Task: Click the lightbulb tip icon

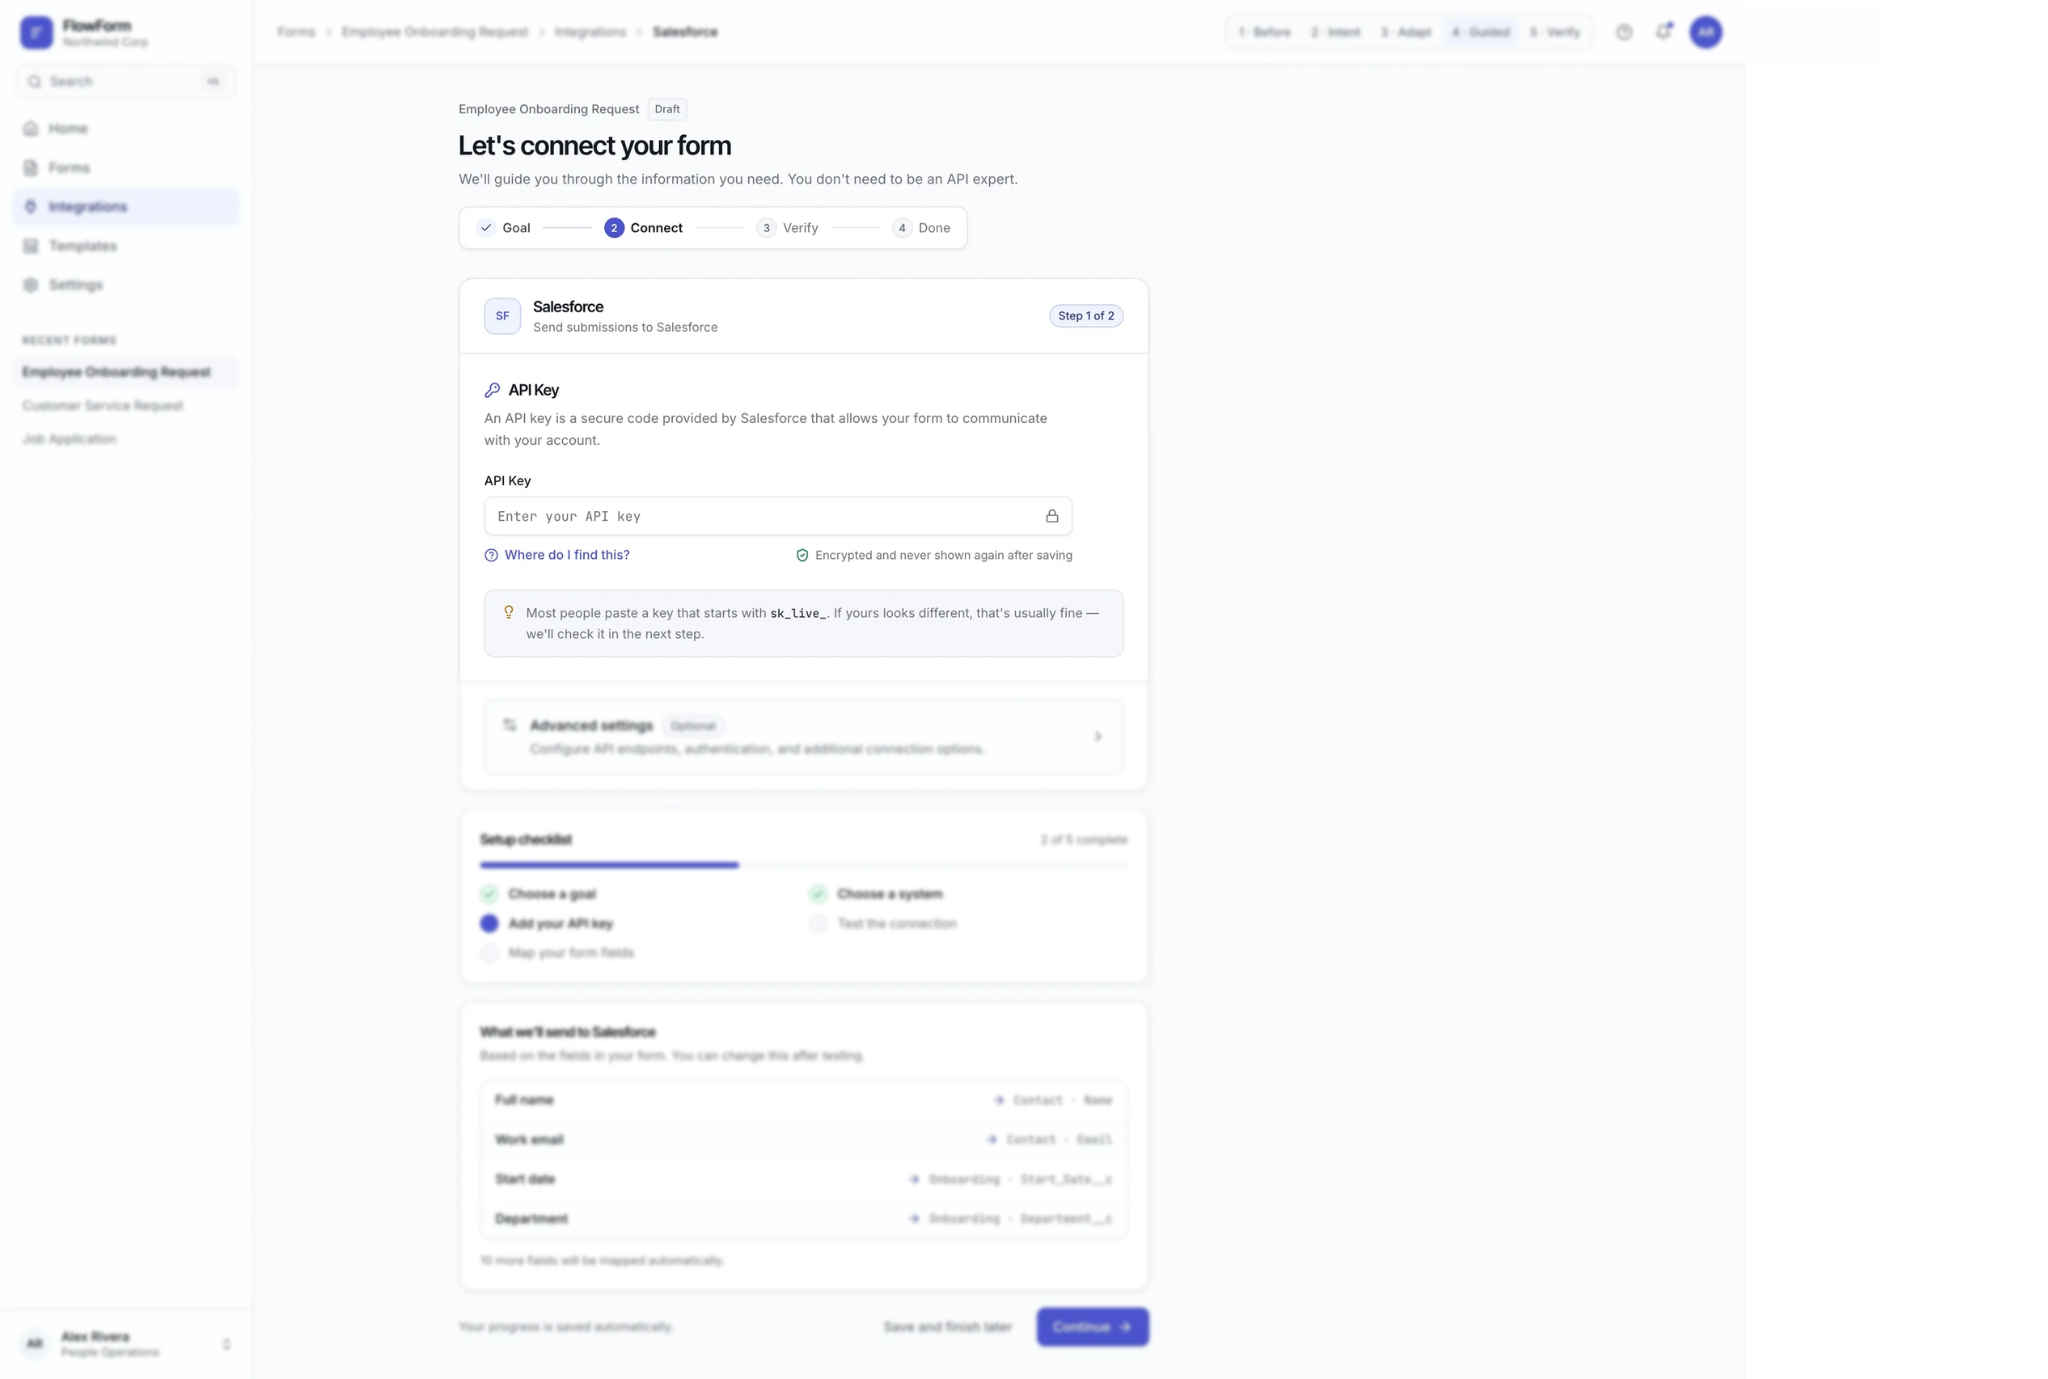Action: [508, 613]
